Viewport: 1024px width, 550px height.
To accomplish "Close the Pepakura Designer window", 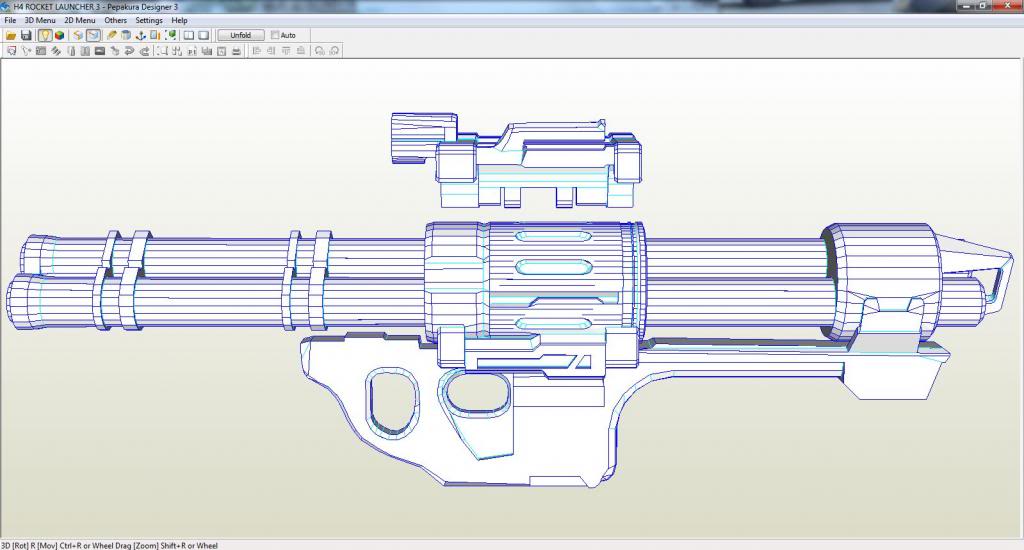I will point(1006,5).
